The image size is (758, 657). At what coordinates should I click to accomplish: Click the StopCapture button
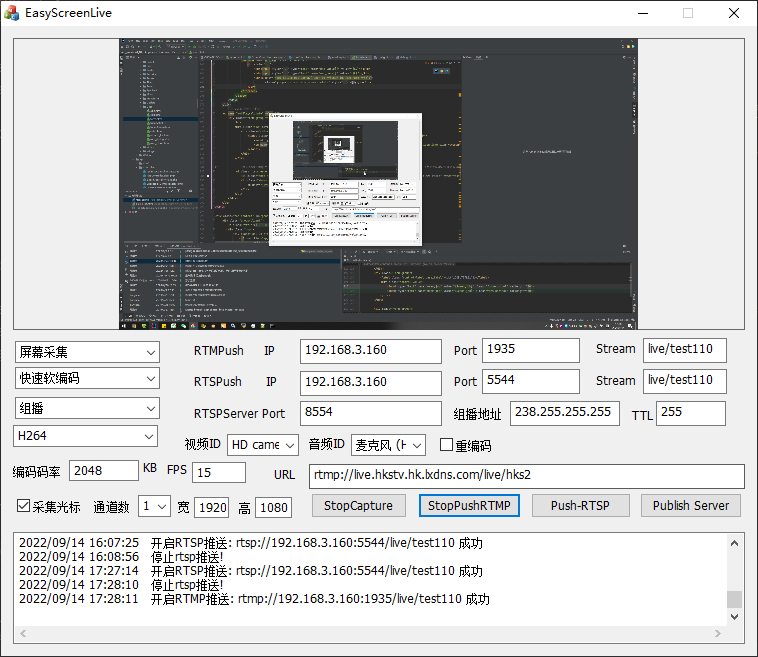click(x=359, y=506)
